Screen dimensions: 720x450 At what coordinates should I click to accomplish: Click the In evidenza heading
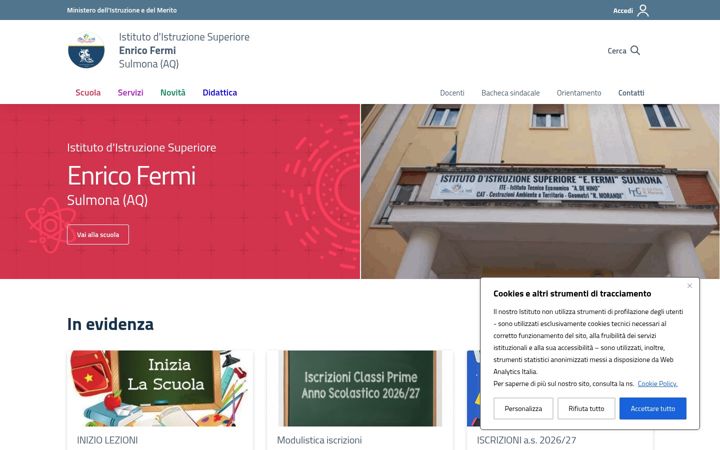[x=110, y=324]
